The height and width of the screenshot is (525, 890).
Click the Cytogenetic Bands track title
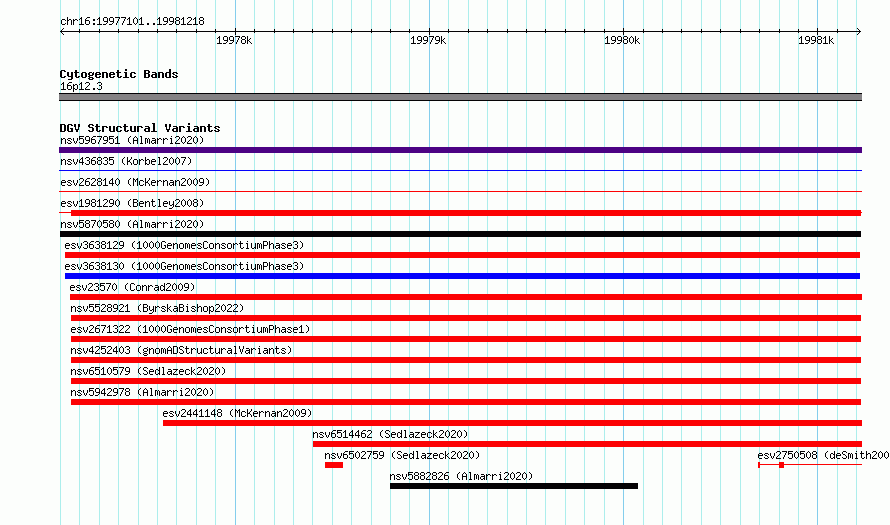119,74
